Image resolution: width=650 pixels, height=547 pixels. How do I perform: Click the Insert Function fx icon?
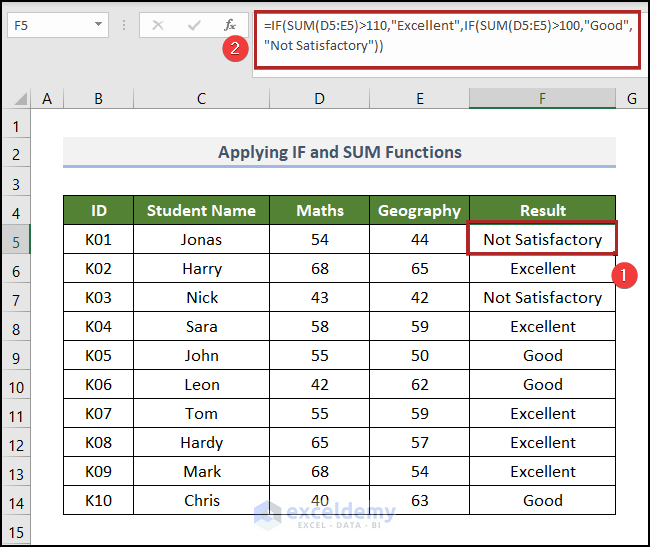(x=229, y=25)
